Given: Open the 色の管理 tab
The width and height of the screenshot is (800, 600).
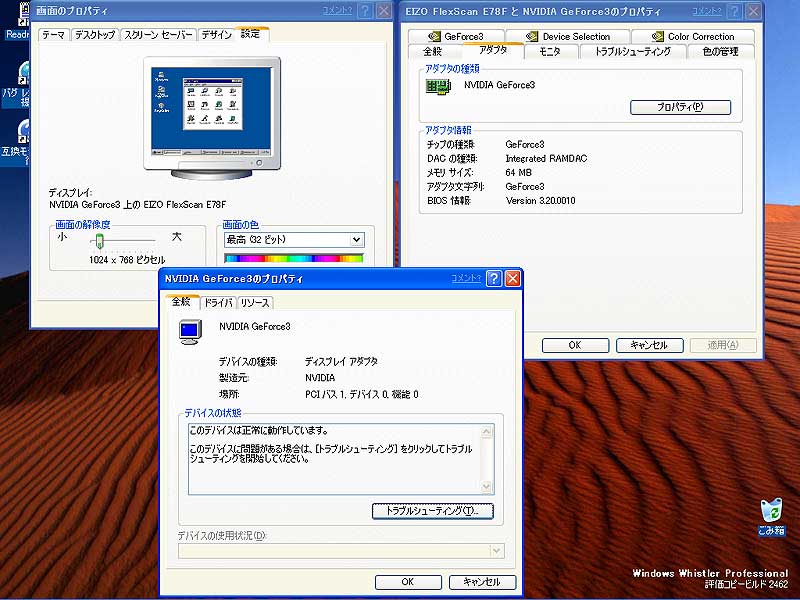Looking at the screenshot, I should 720,52.
